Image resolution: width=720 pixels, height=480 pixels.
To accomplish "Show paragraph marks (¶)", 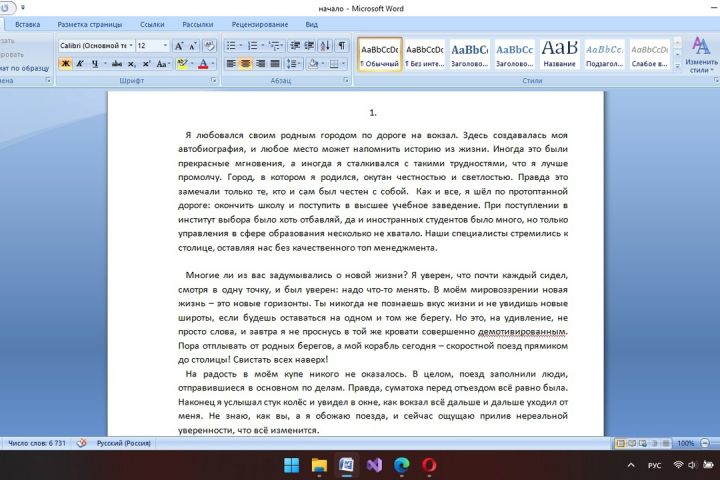I will click(342, 46).
